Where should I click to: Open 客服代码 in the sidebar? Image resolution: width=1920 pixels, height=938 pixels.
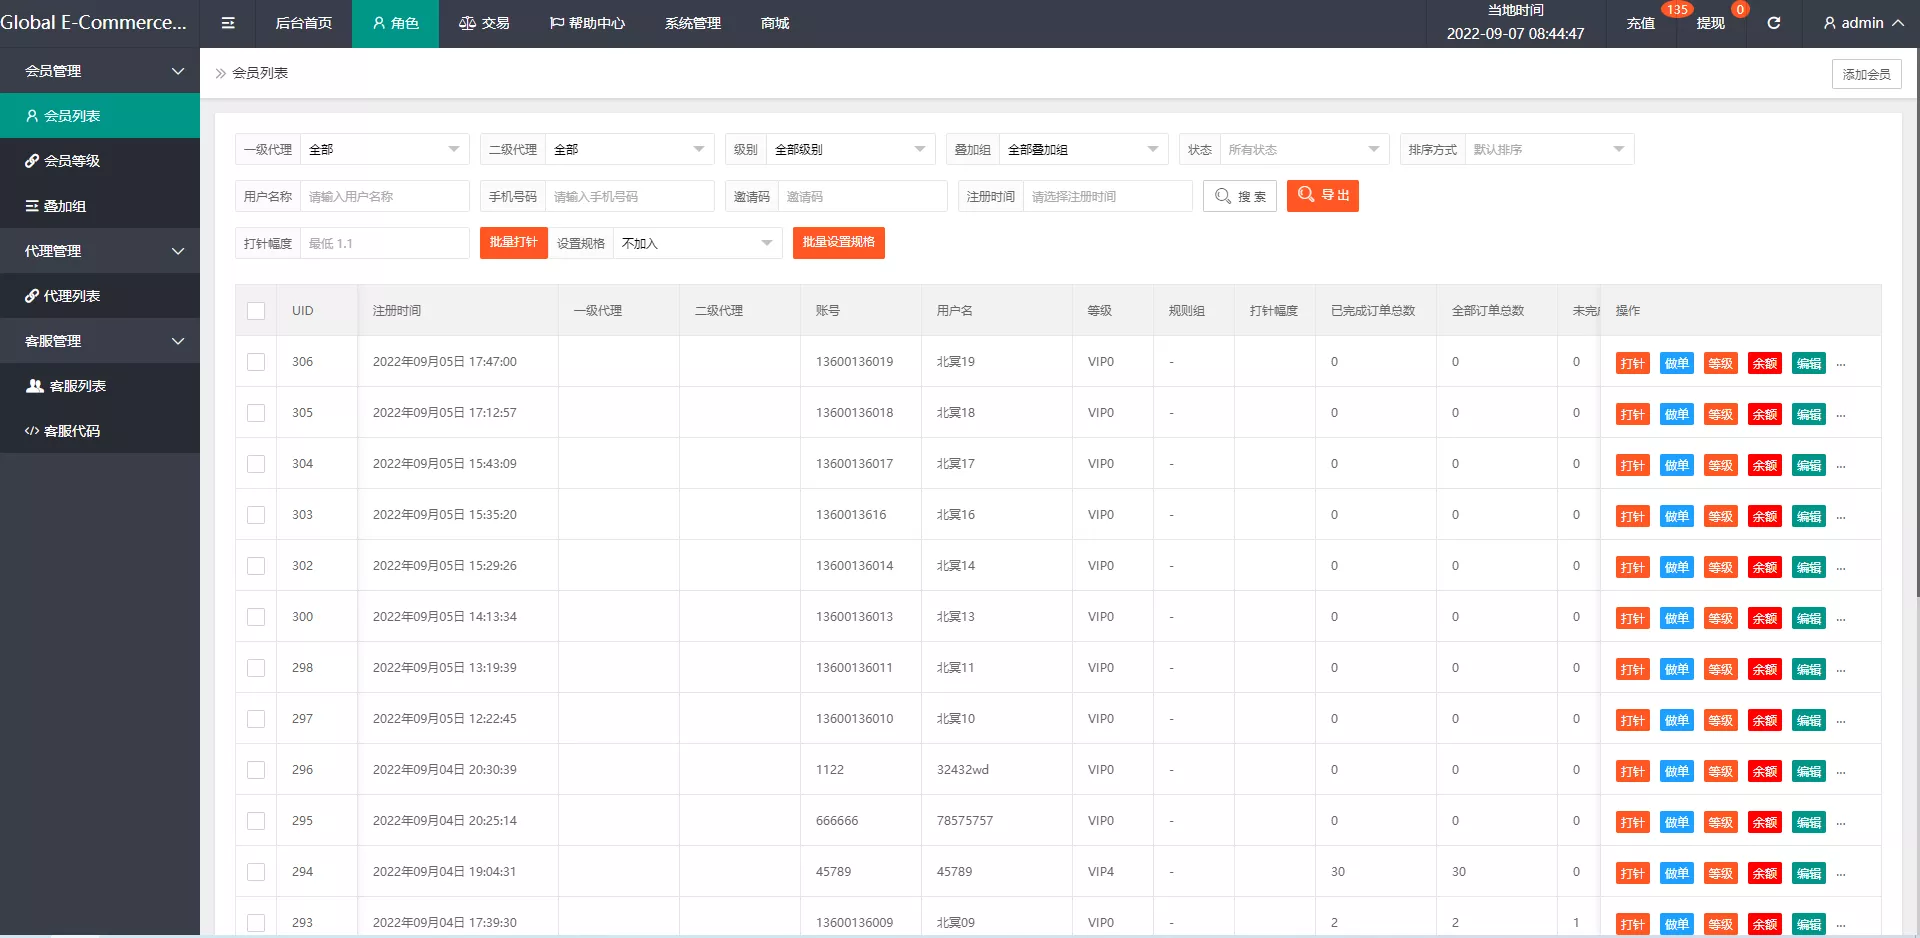(72, 431)
